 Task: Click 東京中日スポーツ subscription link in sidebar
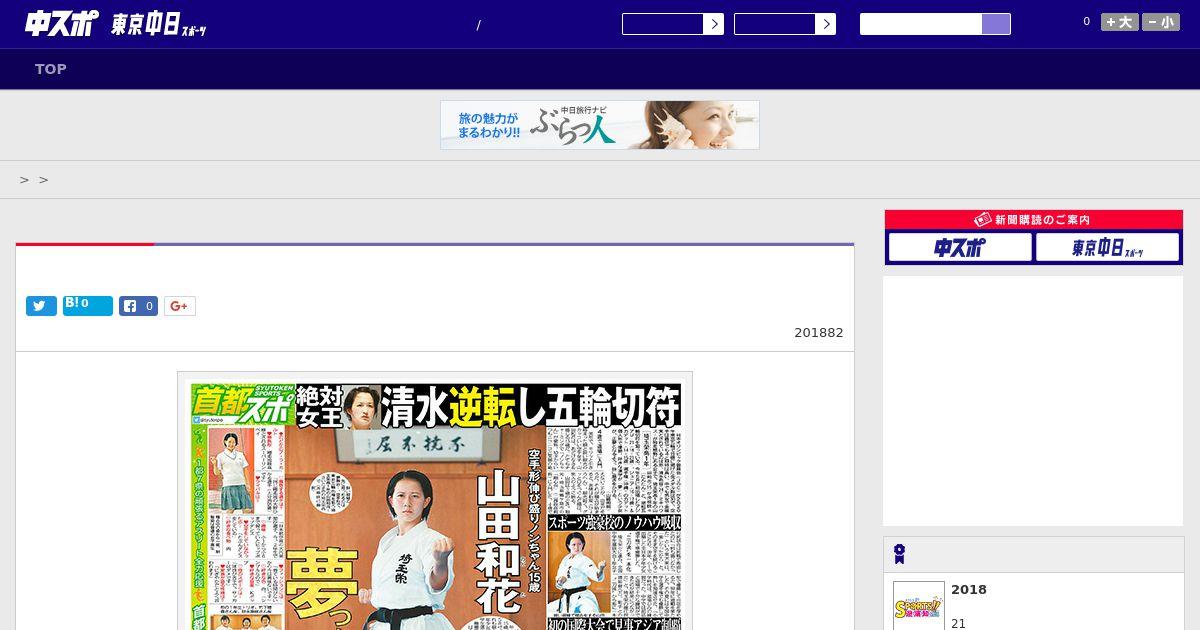pos(1108,247)
